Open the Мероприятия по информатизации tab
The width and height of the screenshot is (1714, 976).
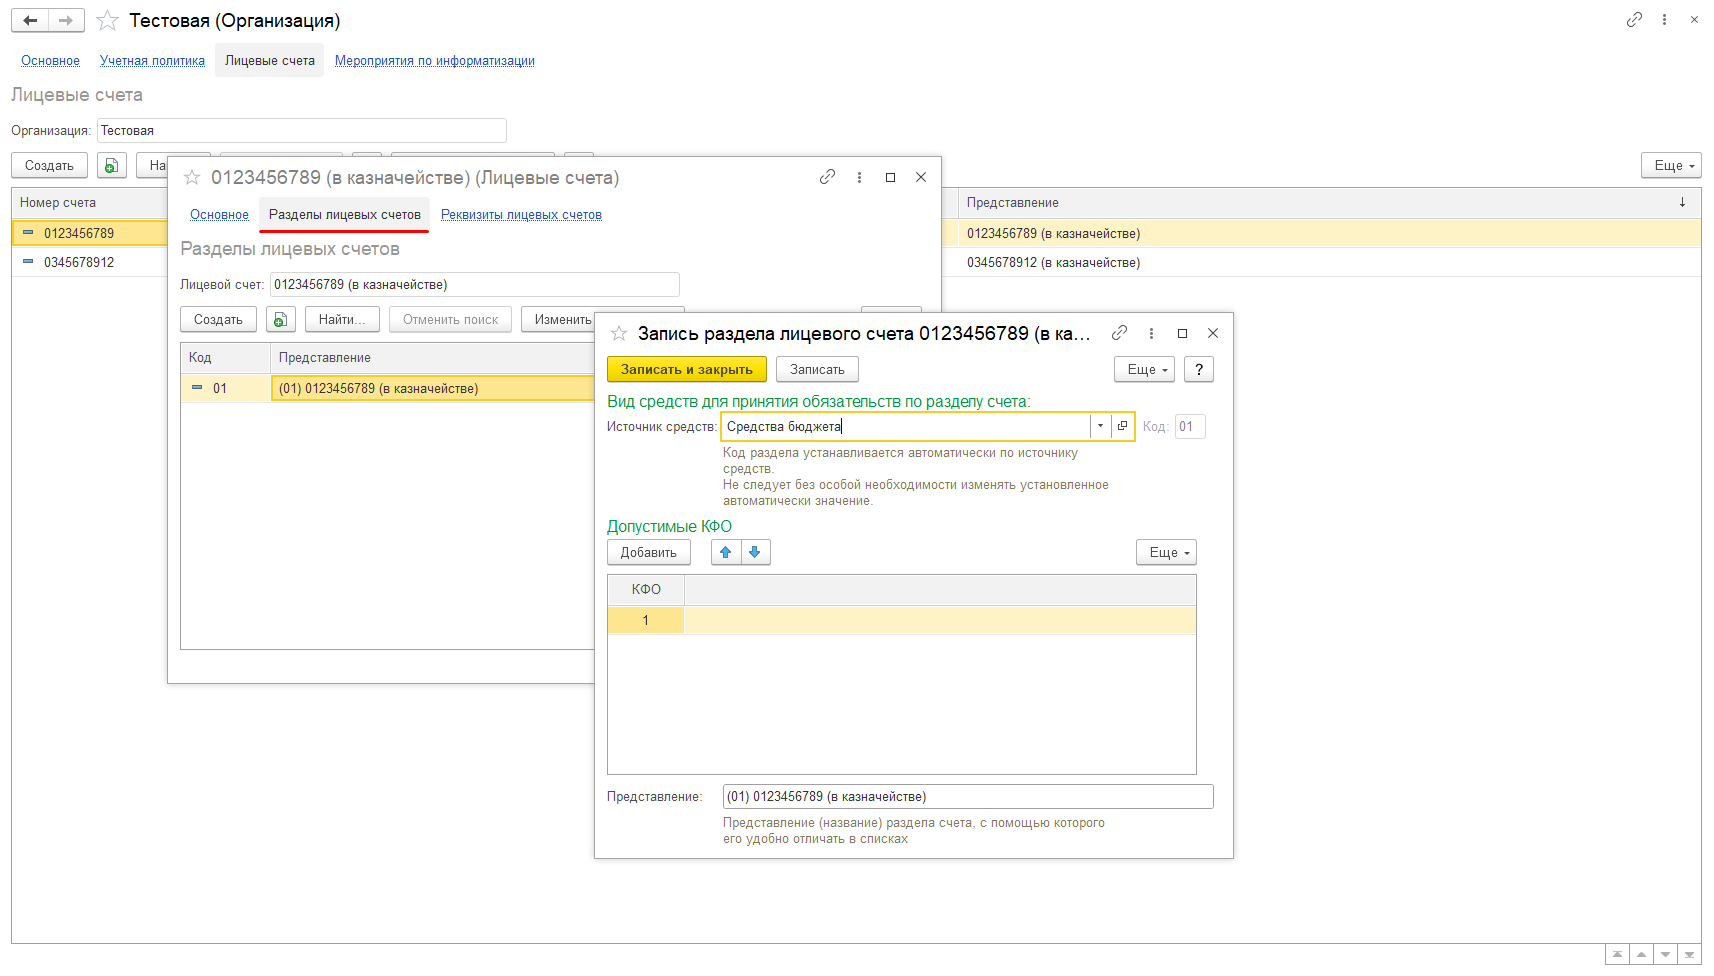click(x=435, y=61)
